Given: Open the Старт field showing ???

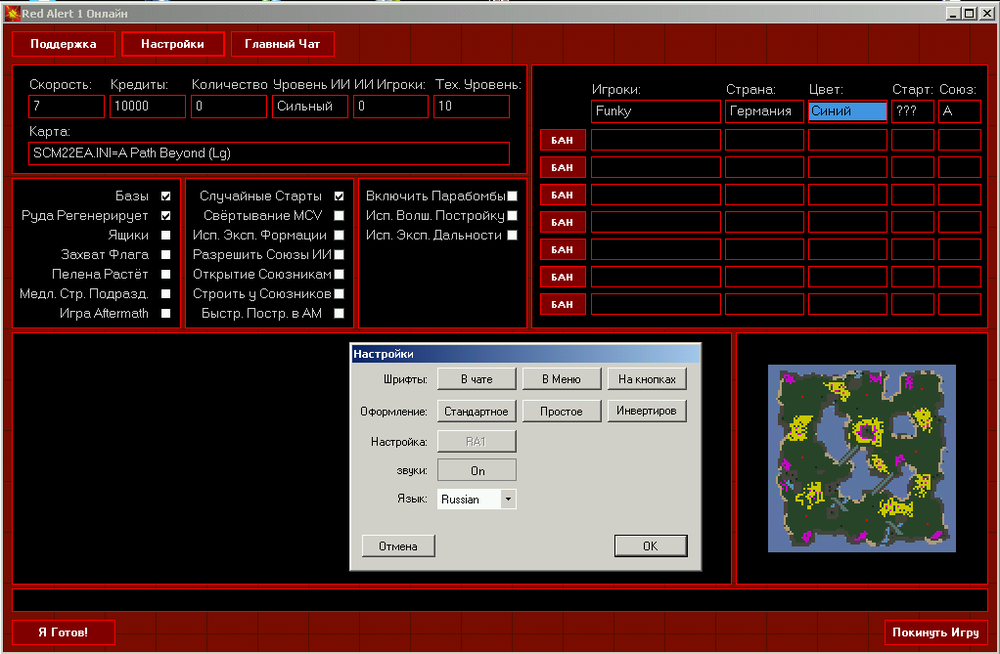Looking at the screenshot, I should 913,111.
